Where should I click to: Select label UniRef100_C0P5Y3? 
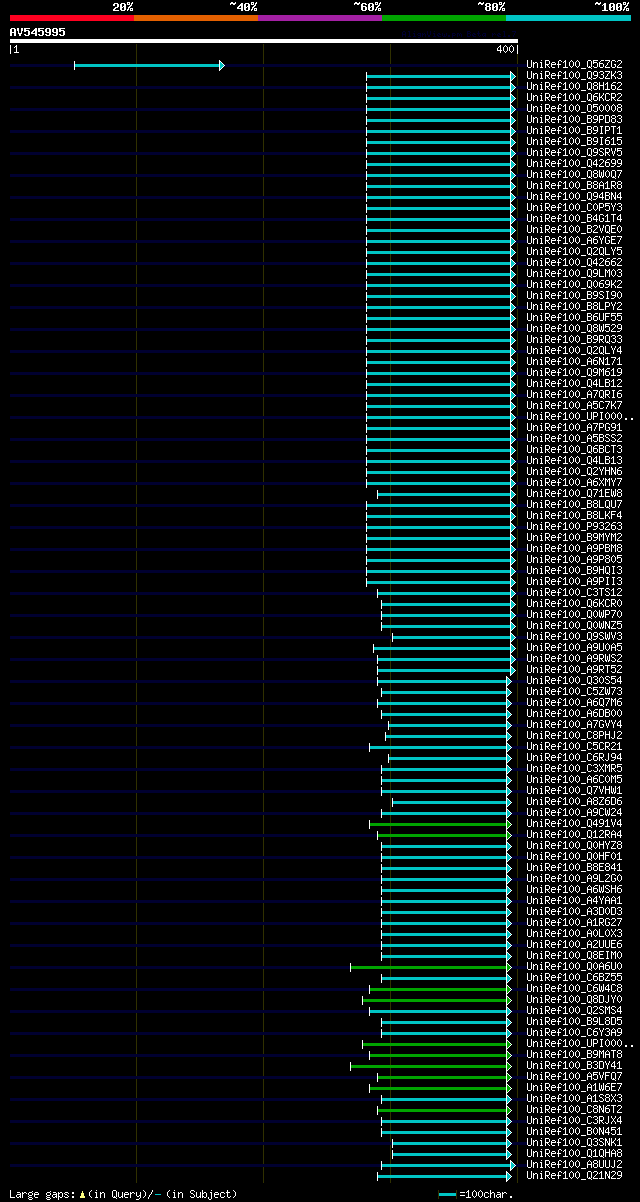pos(574,208)
